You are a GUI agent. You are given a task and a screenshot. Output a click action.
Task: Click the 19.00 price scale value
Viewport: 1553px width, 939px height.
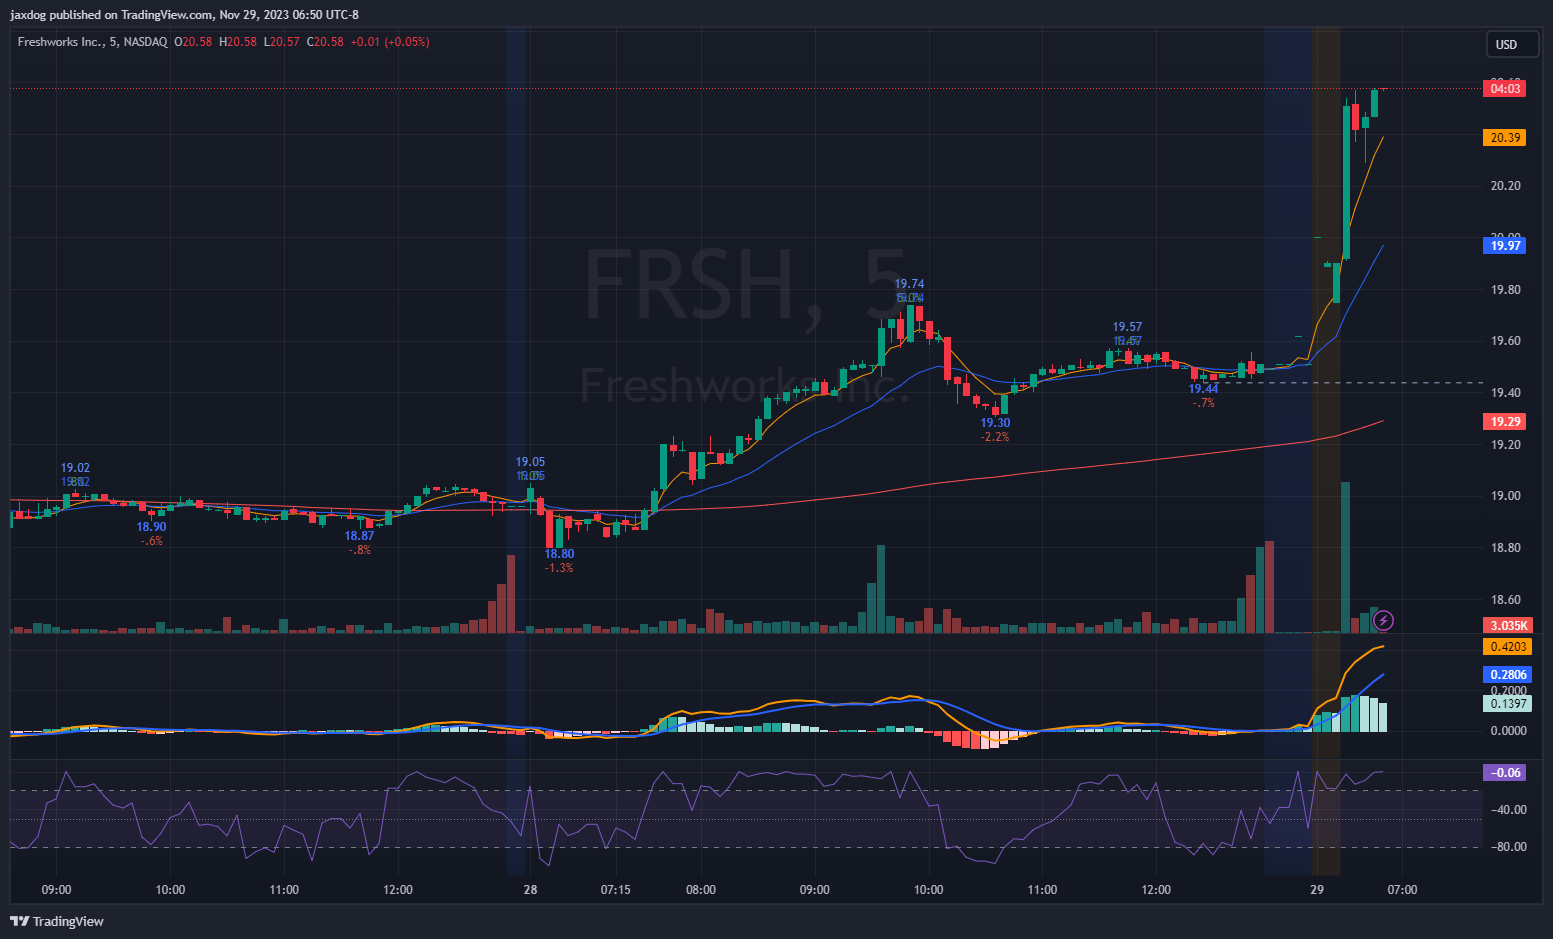click(1505, 496)
